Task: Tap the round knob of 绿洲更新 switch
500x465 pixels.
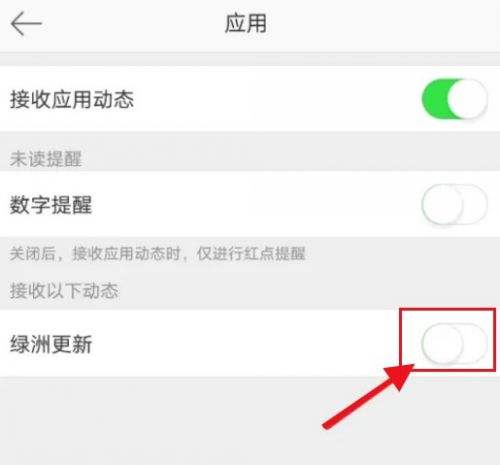Action: tap(442, 343)
